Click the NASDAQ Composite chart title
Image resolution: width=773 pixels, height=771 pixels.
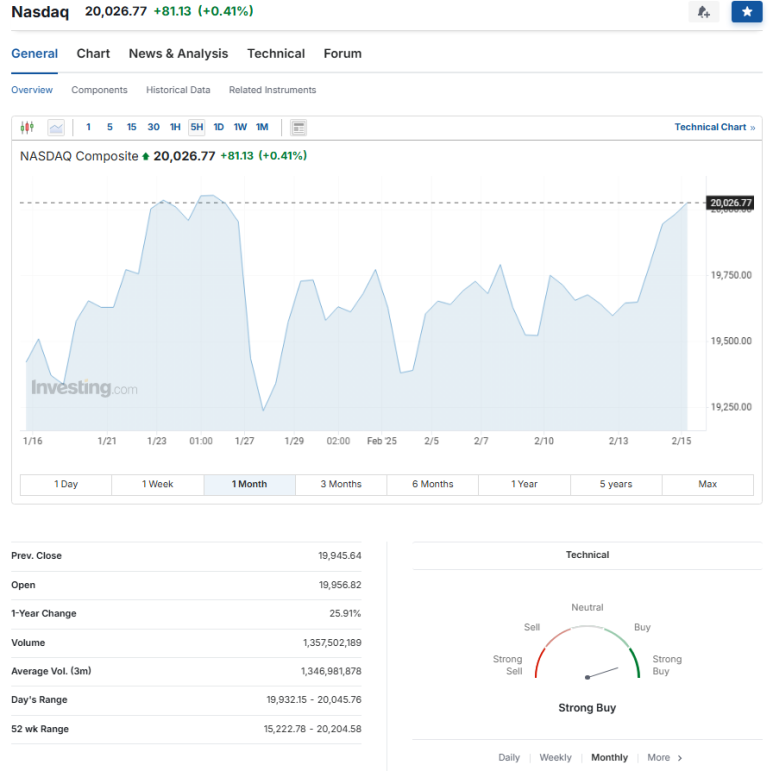tap(79, 156)
